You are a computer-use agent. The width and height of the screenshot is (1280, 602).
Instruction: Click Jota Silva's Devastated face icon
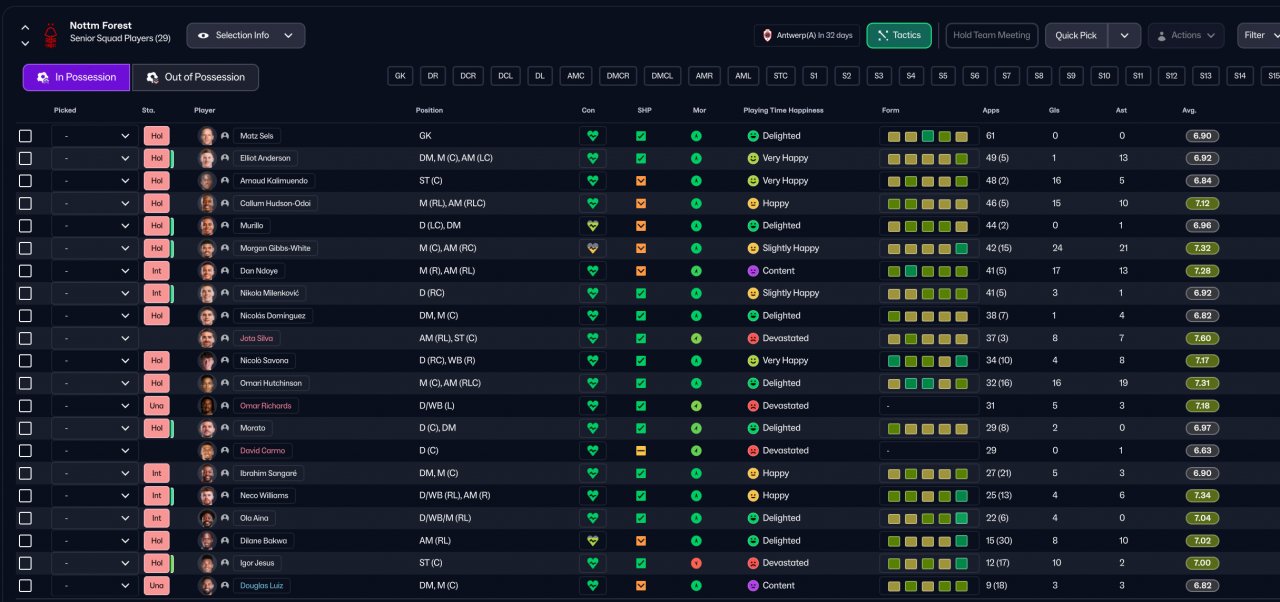pyautogui.click(x=753, y=338)
